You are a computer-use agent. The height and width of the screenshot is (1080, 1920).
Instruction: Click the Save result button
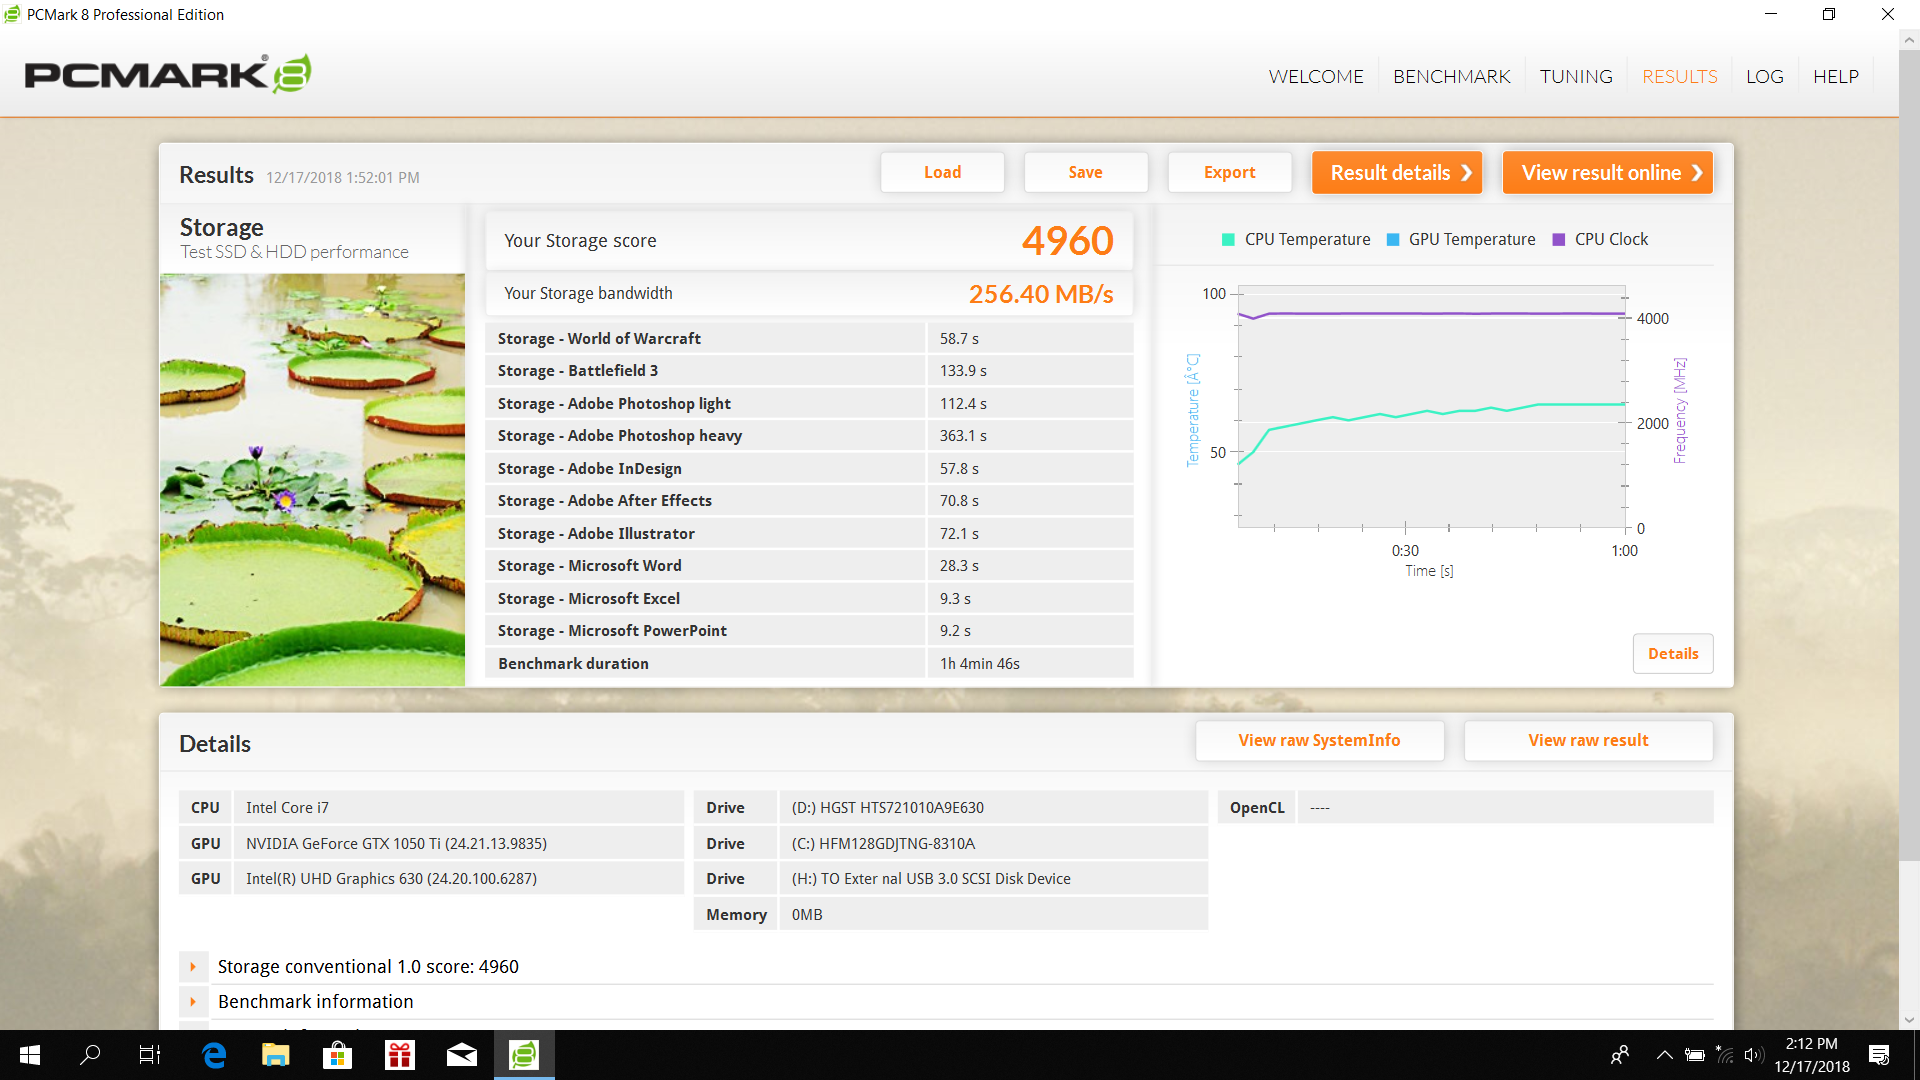pos(1085,172)
